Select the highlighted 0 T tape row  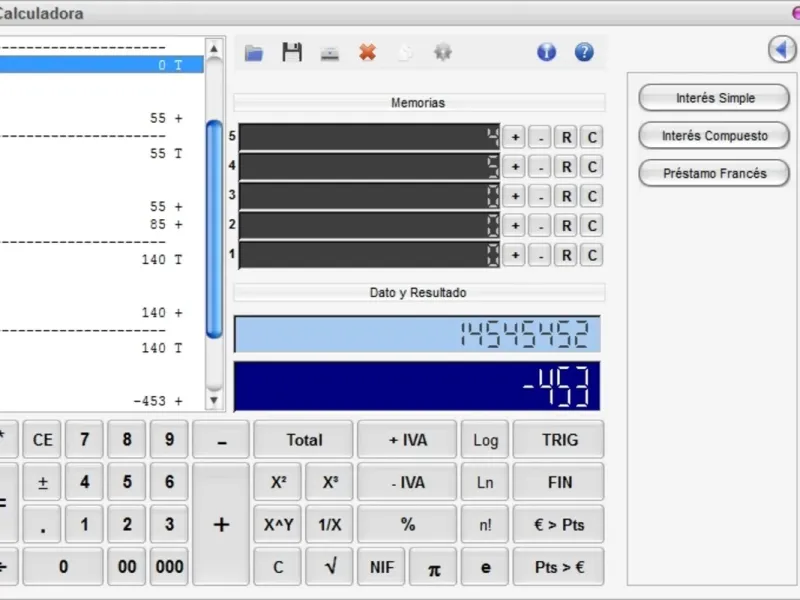coord(100,65)
